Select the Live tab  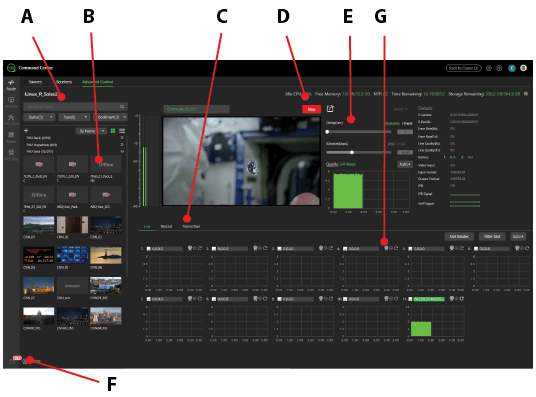pos(147,226)
